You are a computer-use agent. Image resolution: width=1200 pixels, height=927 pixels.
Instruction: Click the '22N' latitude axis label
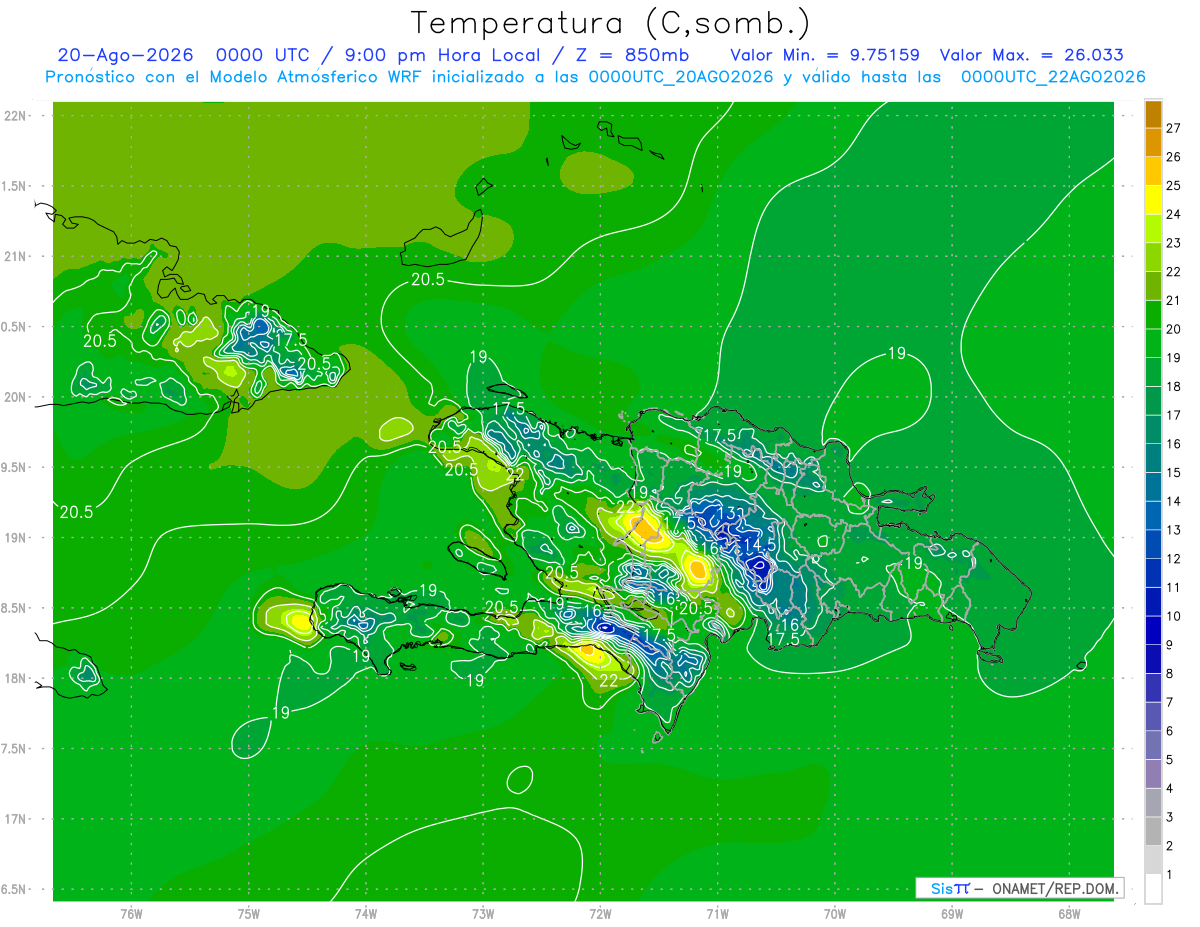[14, 115]
